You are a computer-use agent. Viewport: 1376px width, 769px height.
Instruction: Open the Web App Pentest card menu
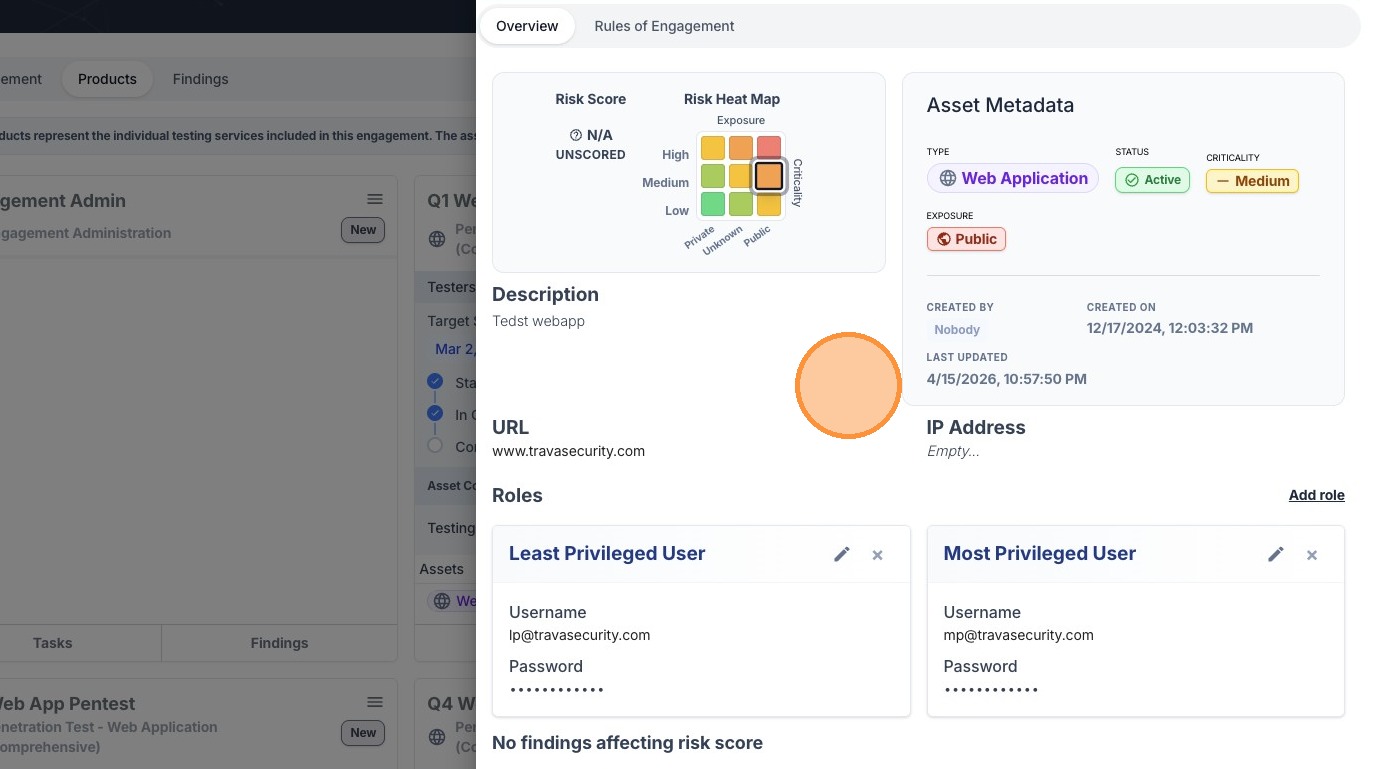(375, 703)
